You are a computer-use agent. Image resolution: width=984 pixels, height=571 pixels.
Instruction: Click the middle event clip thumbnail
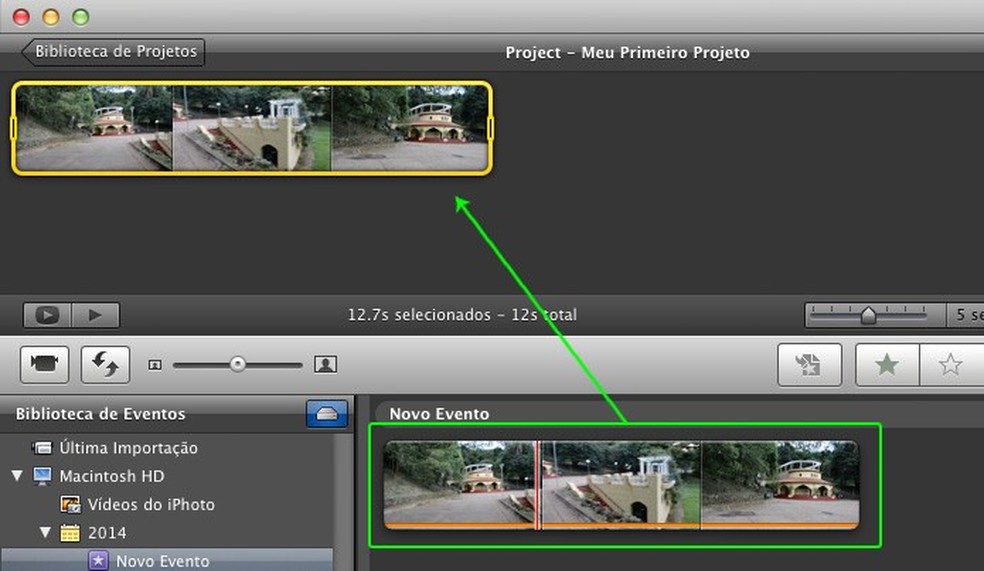click(x=621, y=484)
